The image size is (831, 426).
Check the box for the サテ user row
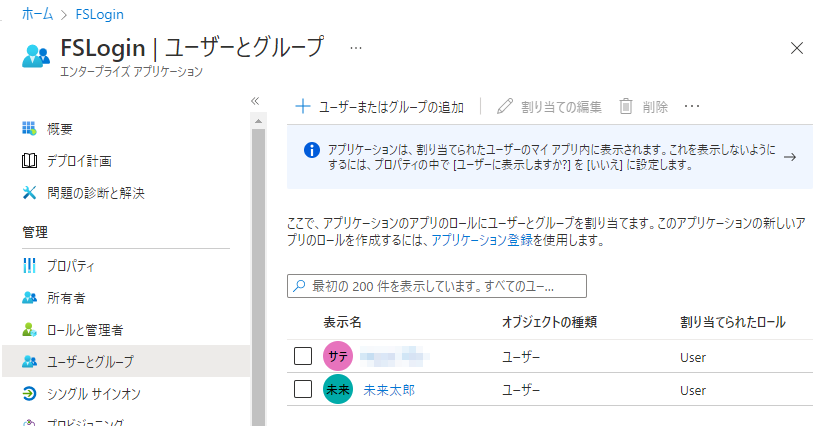pos(303,357)
